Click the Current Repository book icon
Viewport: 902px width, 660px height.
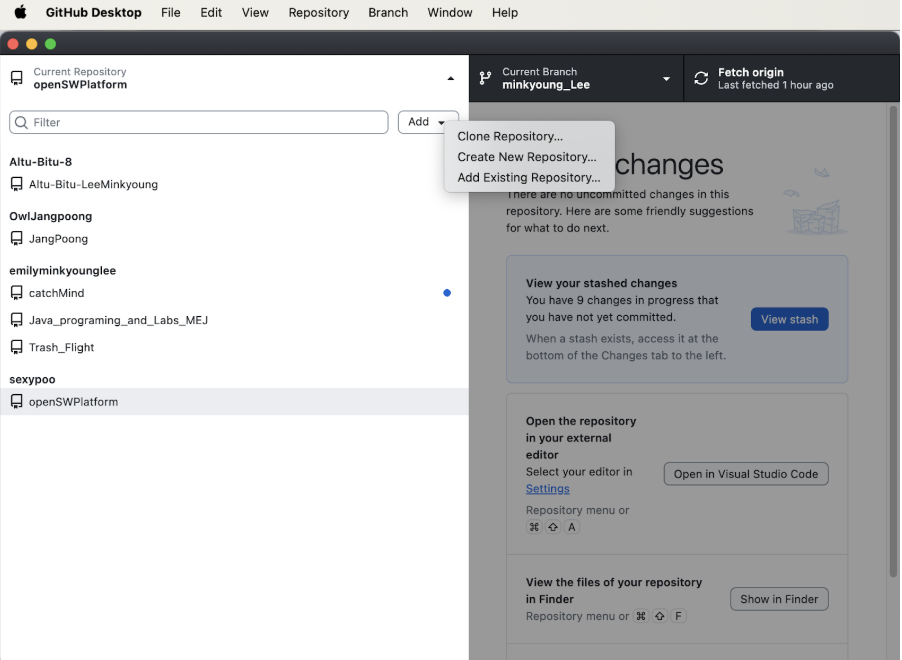(x=17, y=78)
